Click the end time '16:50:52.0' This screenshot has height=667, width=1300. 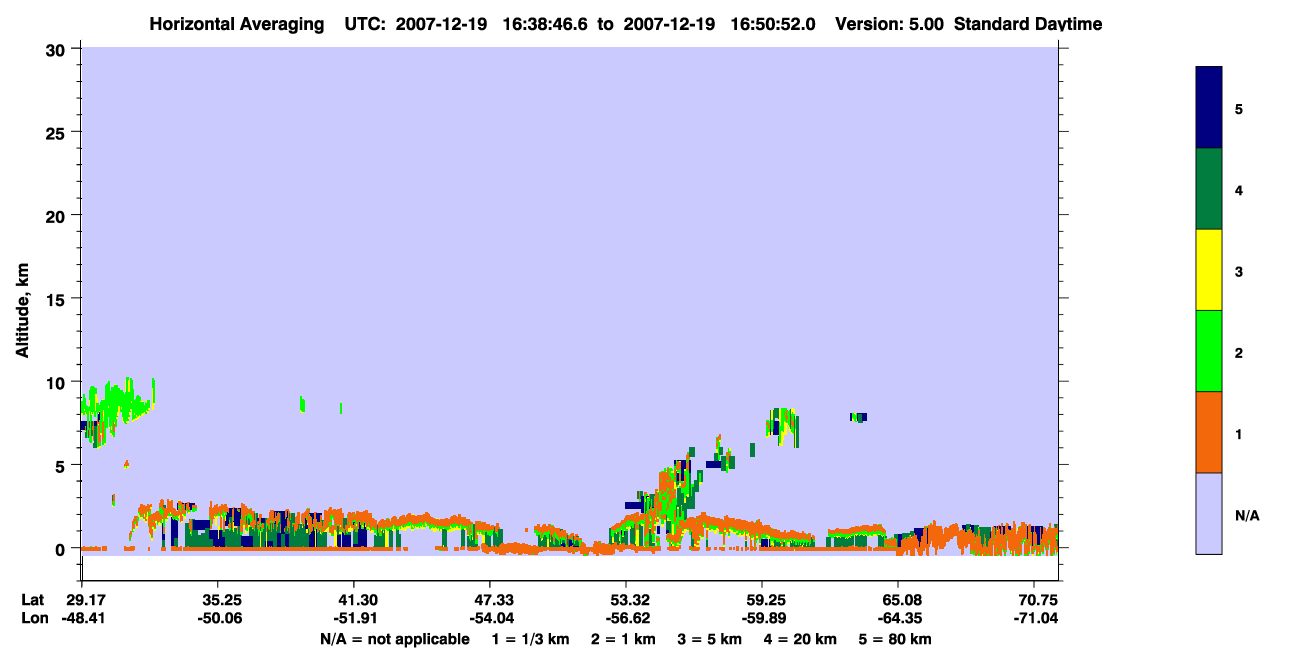click(x=773, y=24)
